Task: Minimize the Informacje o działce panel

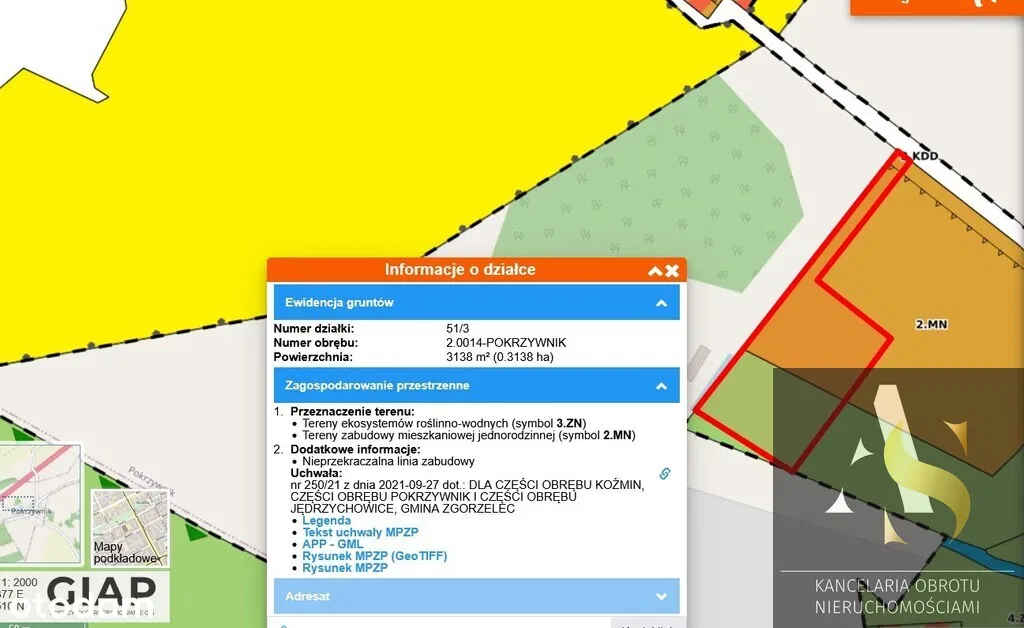Action: [655, 271]
